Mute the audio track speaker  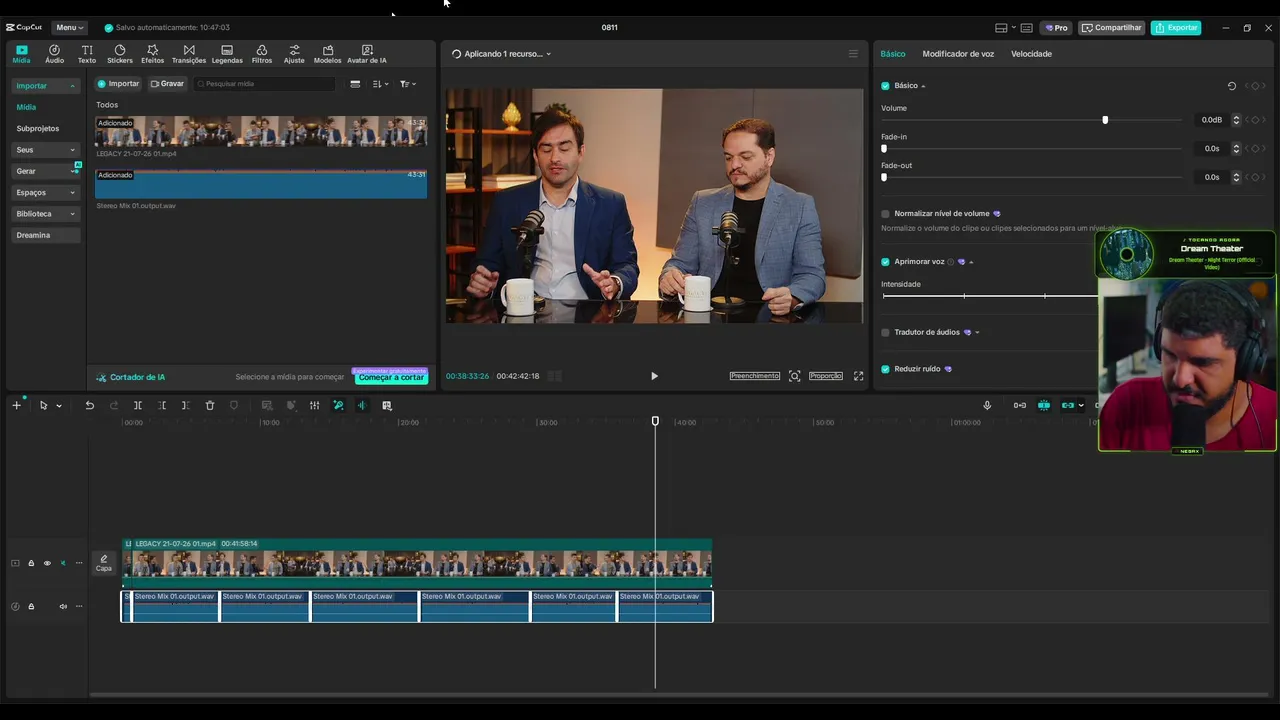63,606
